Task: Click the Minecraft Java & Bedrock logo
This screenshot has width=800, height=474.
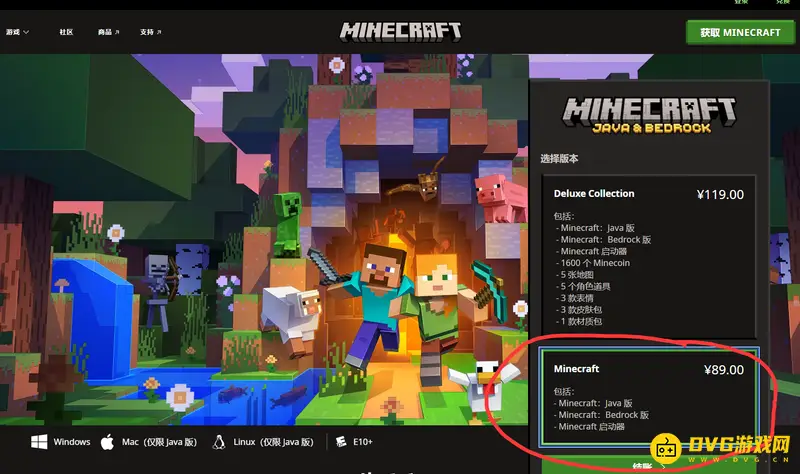Action: click(650, 115)
